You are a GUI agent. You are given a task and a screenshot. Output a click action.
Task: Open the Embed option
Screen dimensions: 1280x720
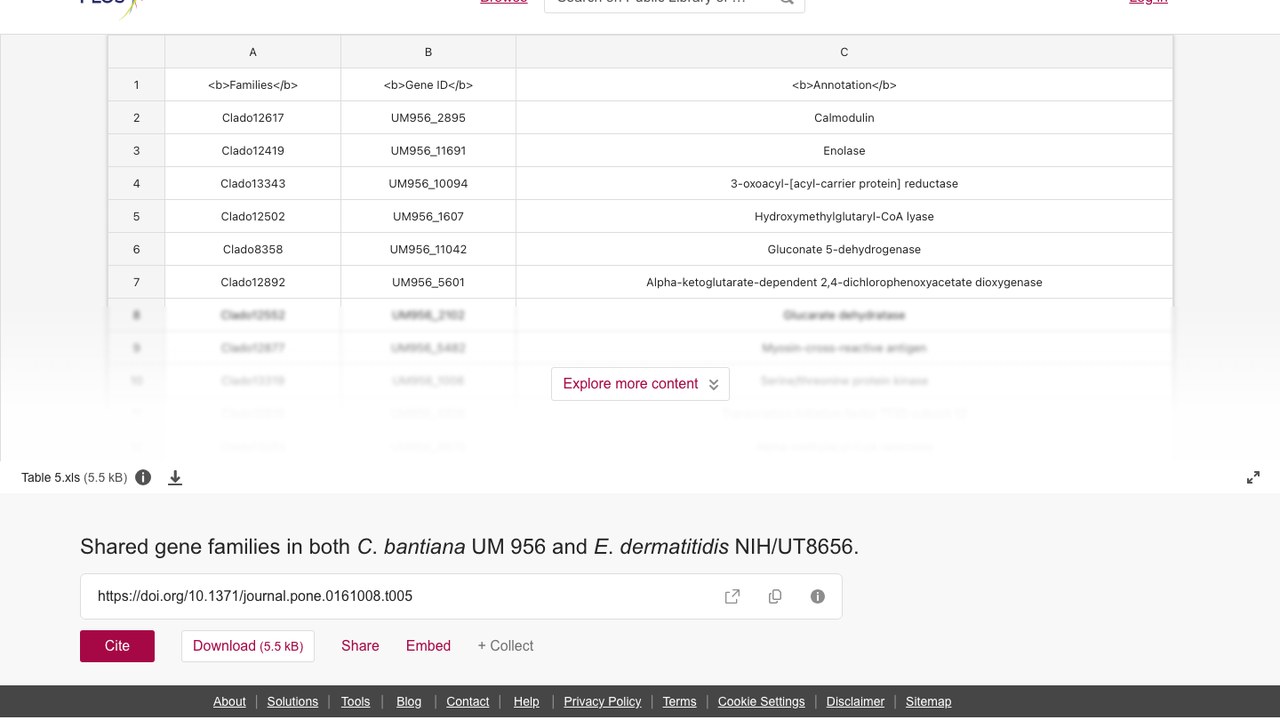click(x=428, y=646)
